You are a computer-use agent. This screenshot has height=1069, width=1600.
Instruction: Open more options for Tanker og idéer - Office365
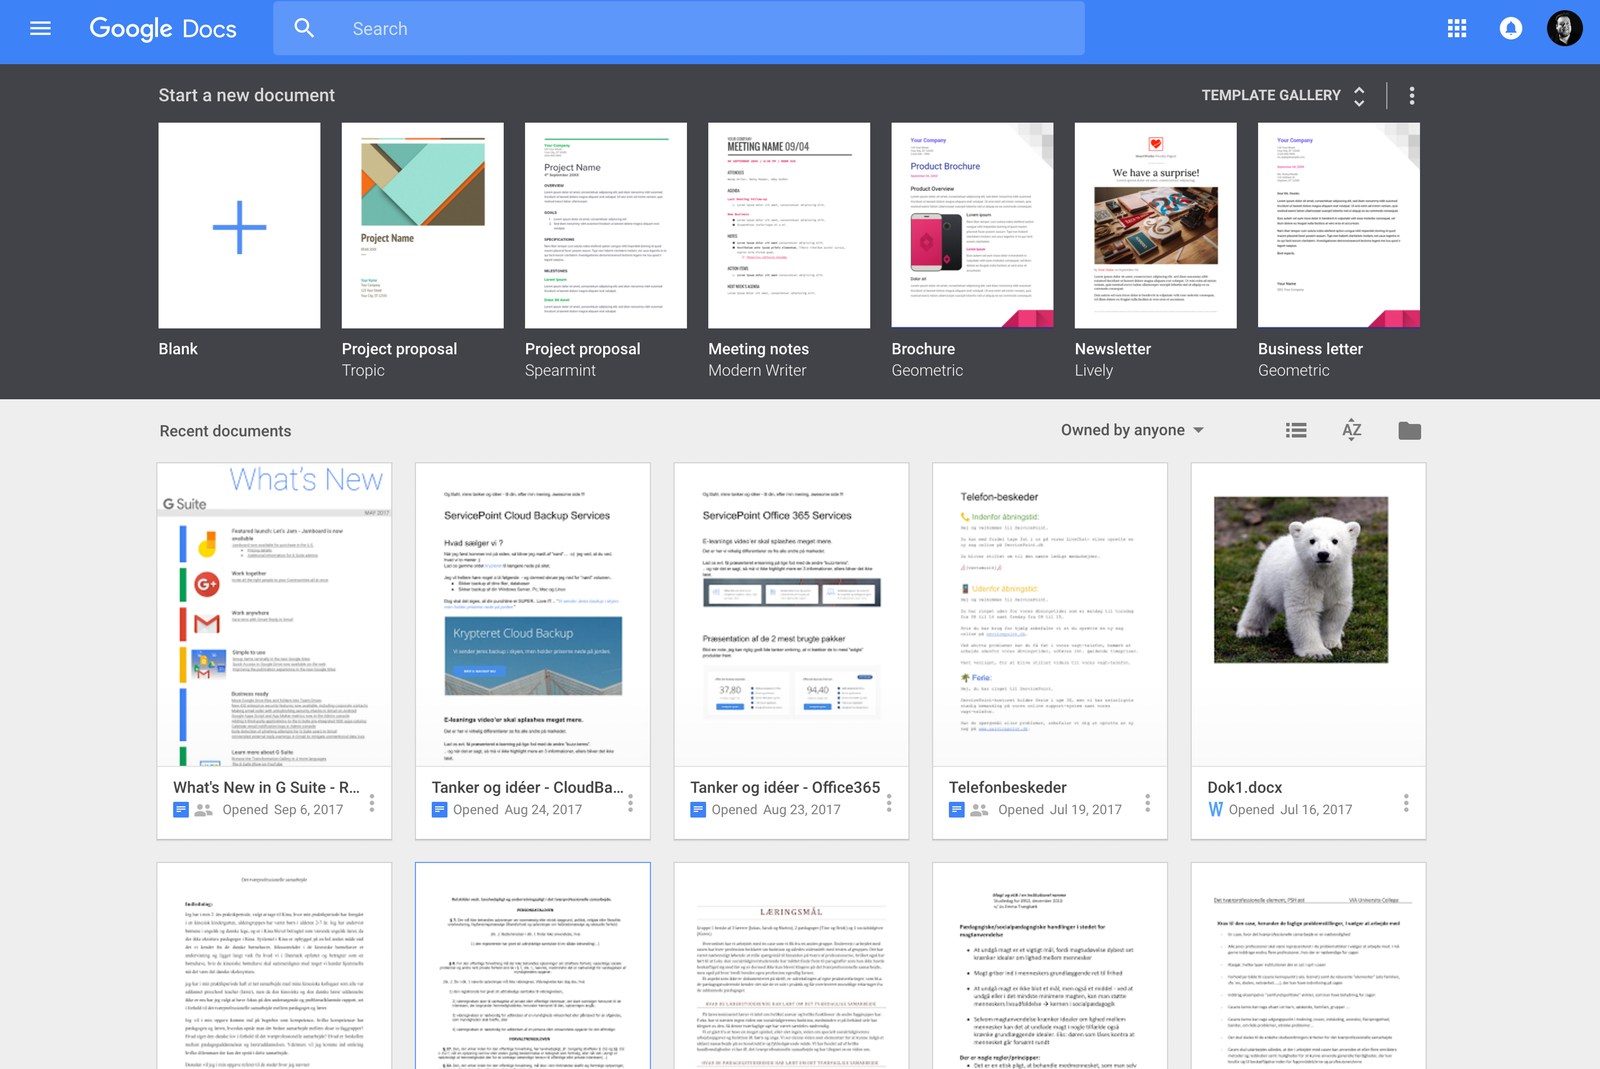tap(889, 802)
